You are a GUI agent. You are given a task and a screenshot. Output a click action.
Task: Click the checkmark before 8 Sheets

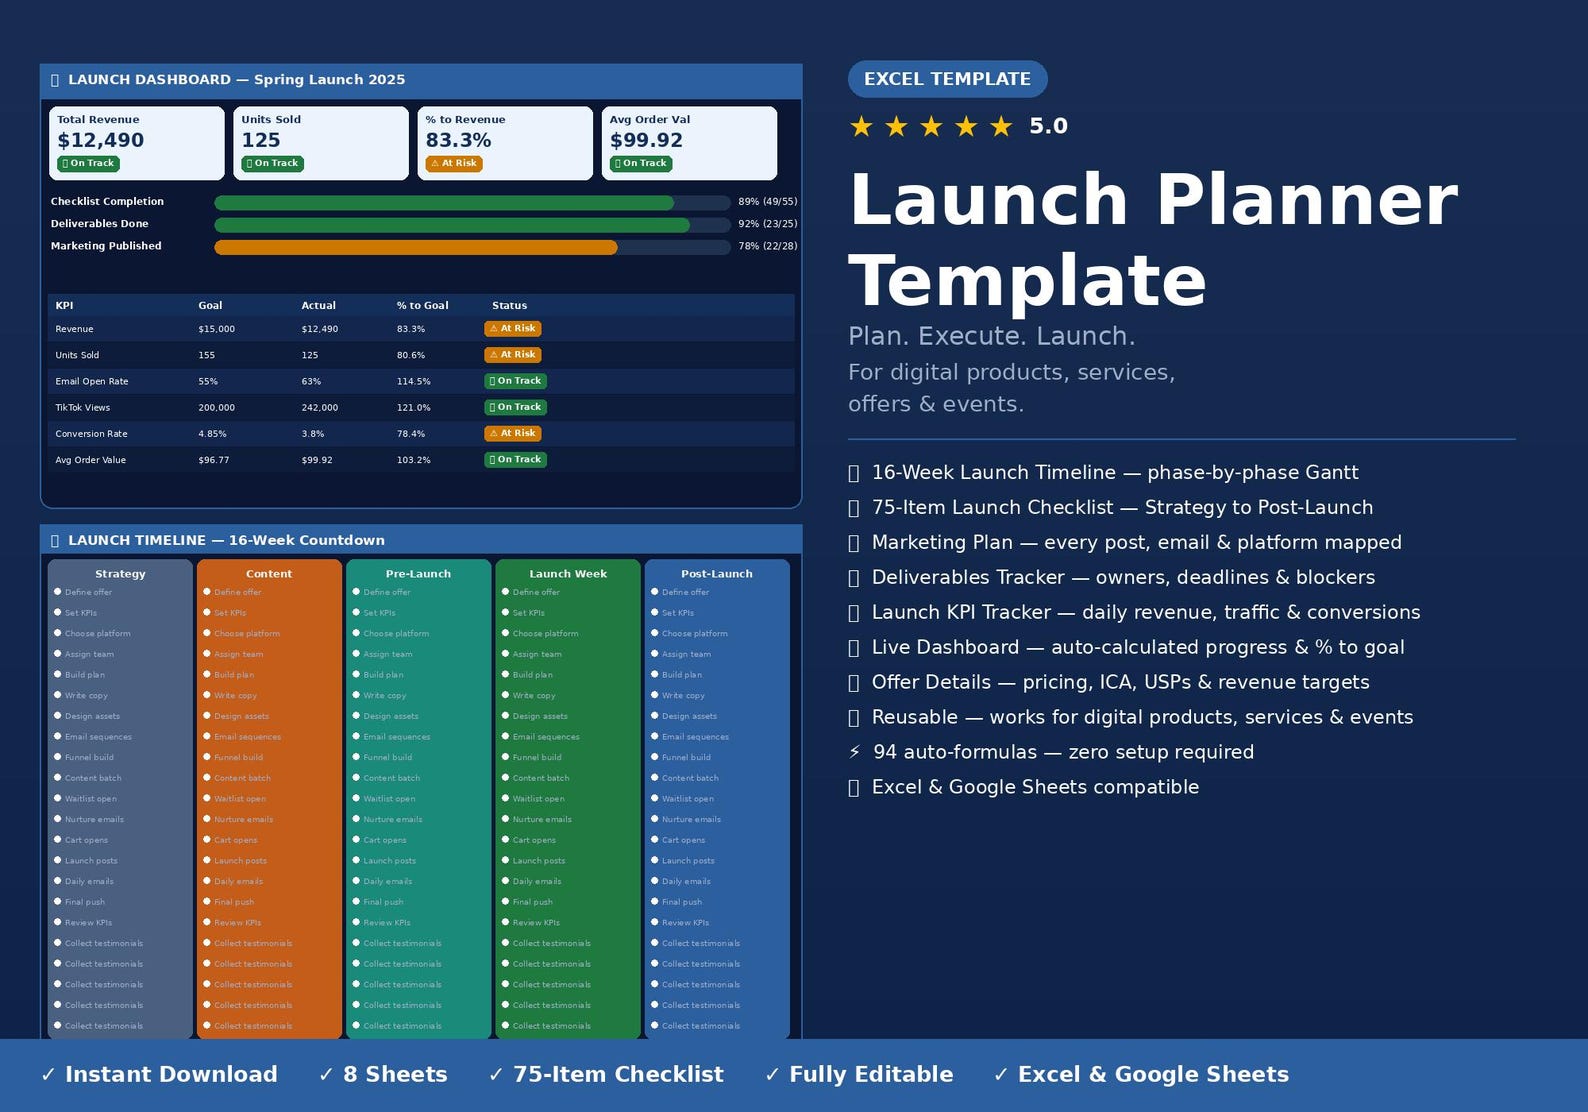(x=326, y=1075)
